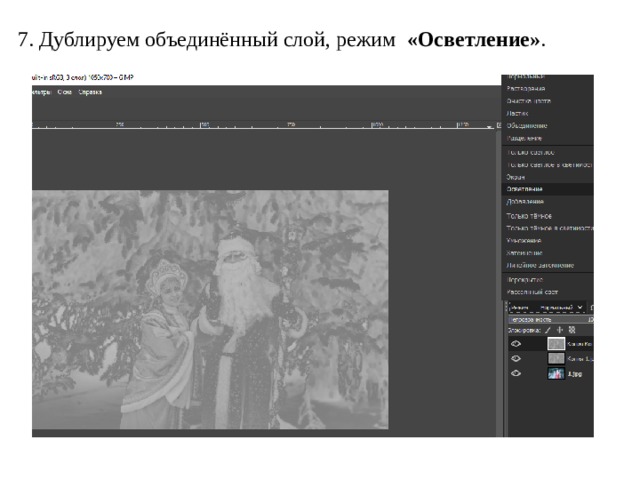Toggle eye icon of 1.jpg layer
The width and height of the screenshot is (640, 480).
point(516,373)
